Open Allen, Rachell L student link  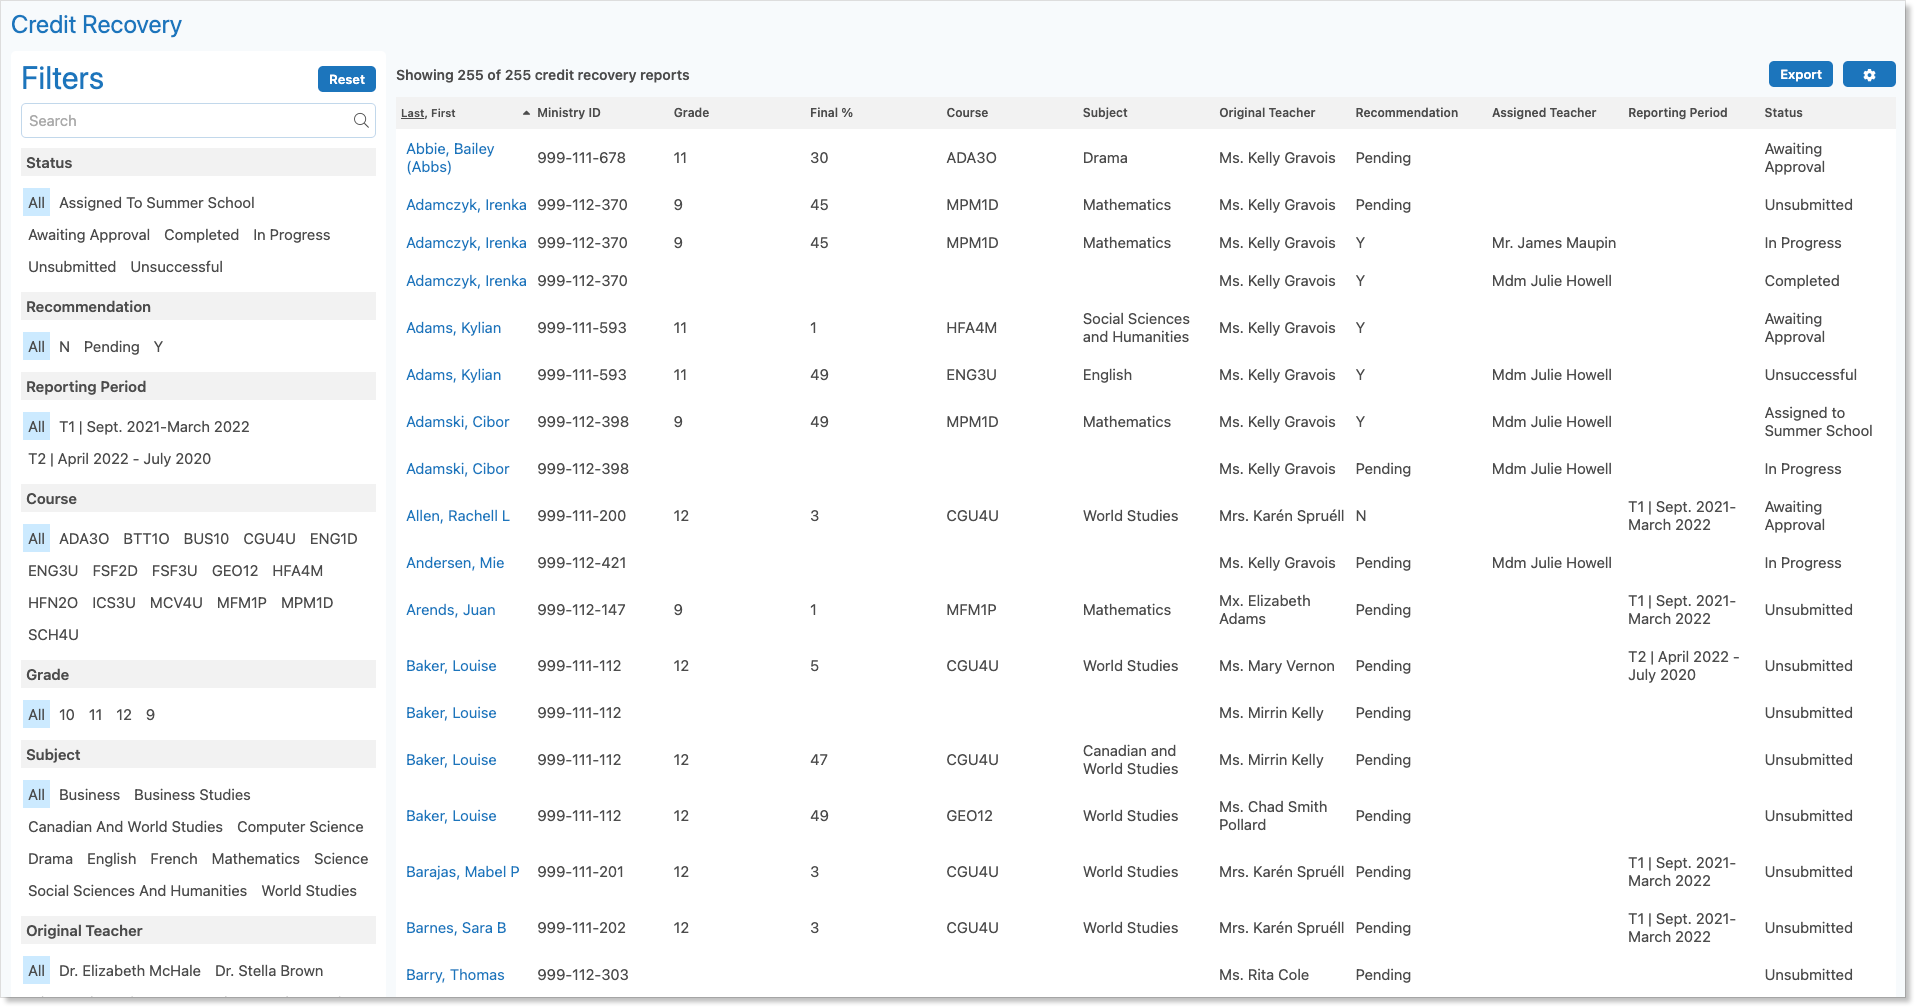click(x=458, y=516)
